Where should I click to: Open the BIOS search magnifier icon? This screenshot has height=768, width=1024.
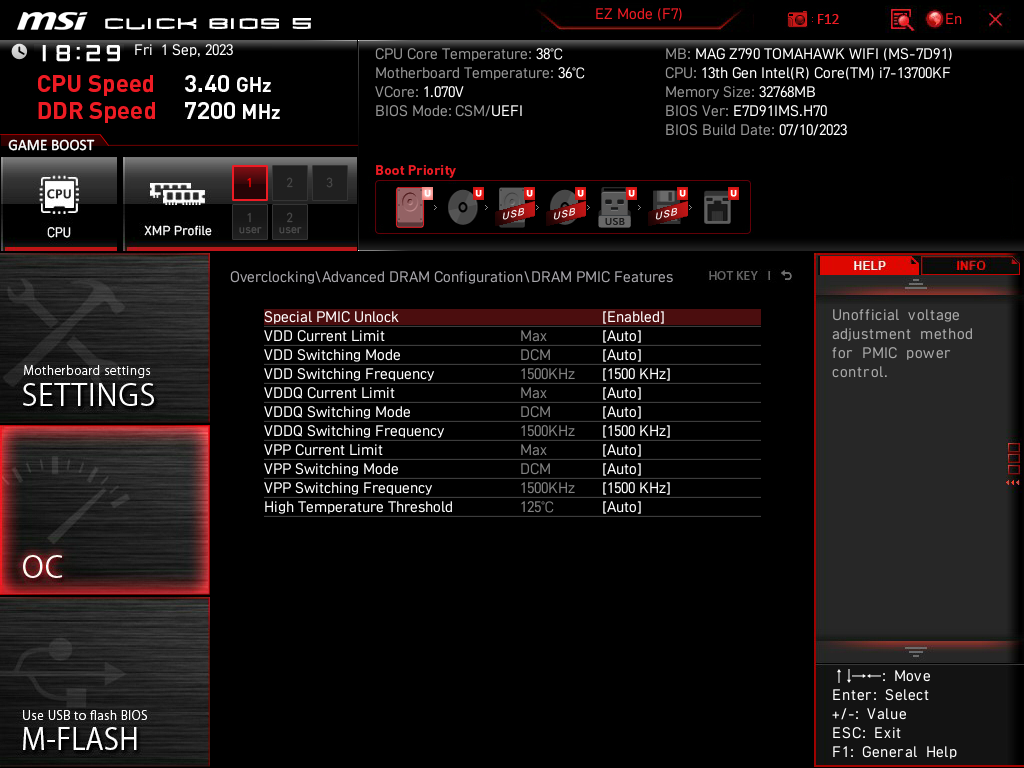pyautogui.click(x=901, y=20)
